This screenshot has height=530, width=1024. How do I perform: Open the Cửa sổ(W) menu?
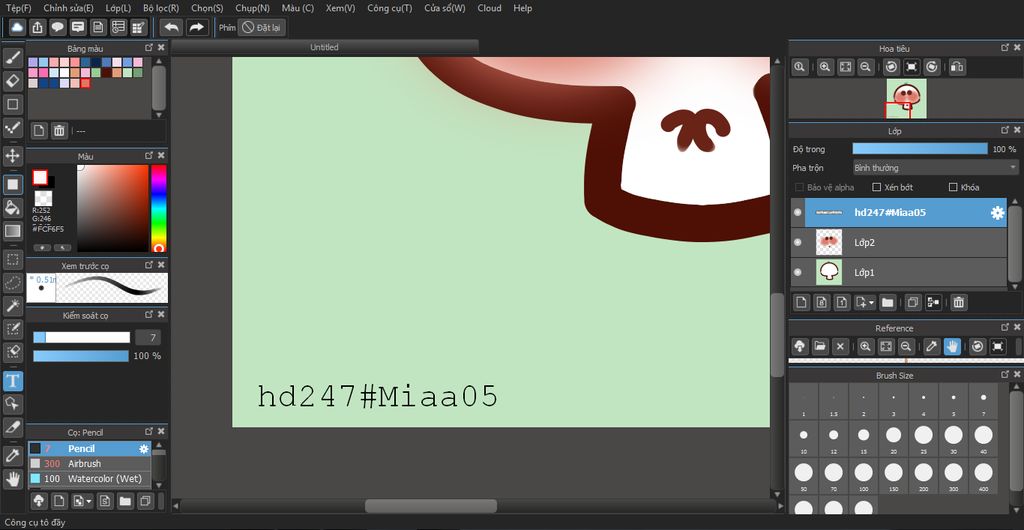point(444,8)
